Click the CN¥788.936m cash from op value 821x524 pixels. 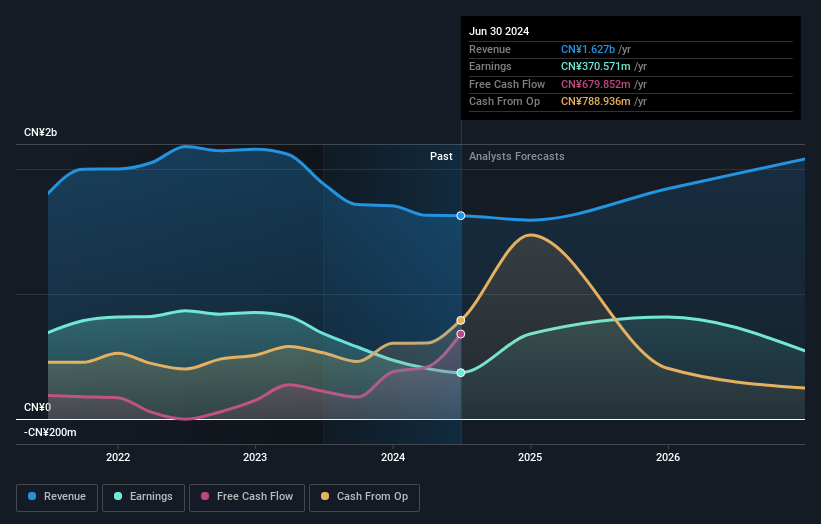click(x=595, y=102)
